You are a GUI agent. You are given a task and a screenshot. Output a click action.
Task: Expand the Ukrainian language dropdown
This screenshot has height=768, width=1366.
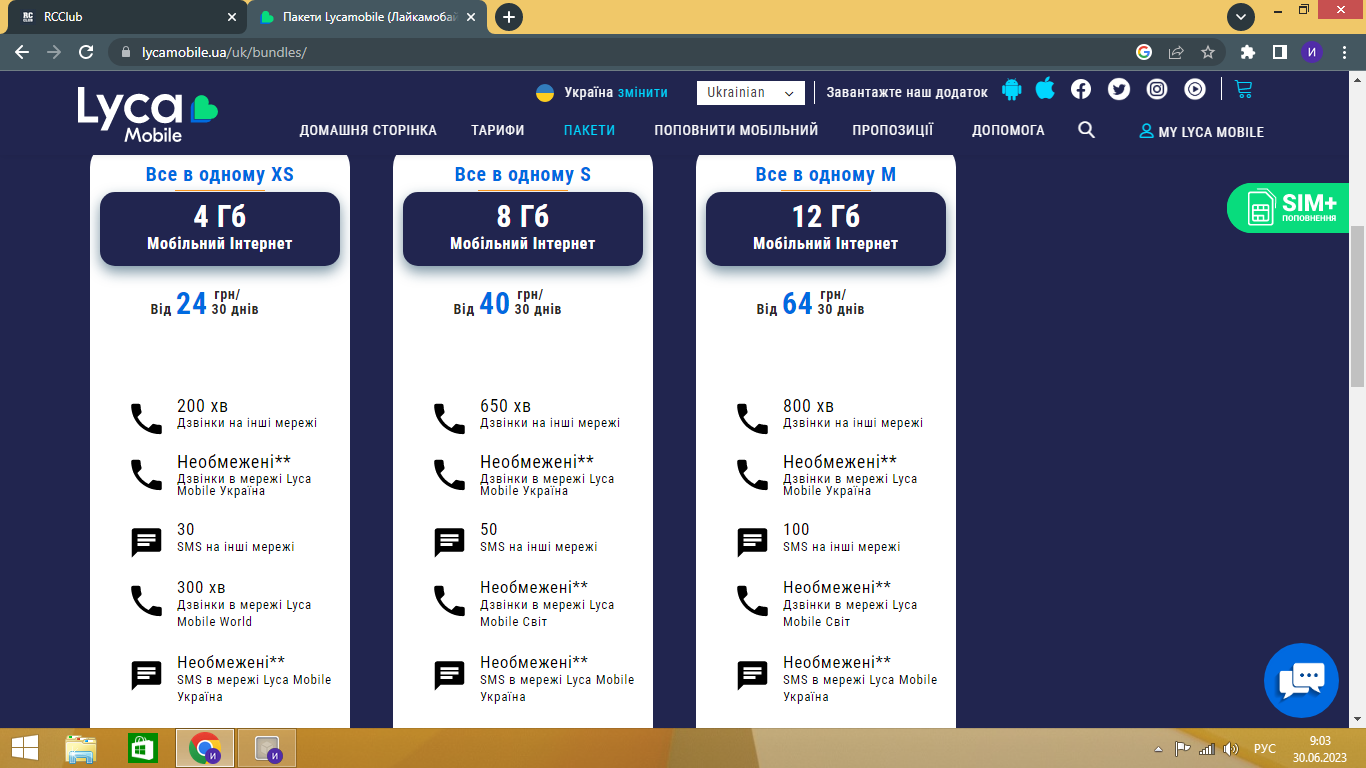click(751, 93)
